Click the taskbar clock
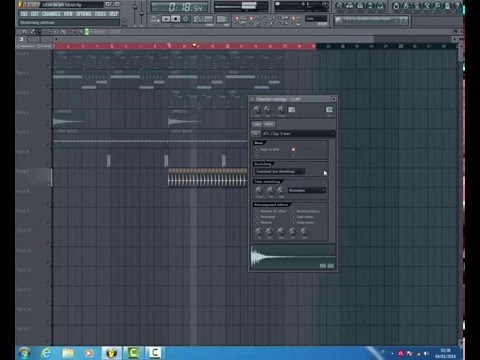Viewport: 480px width, 360px height. pos(445,353)
